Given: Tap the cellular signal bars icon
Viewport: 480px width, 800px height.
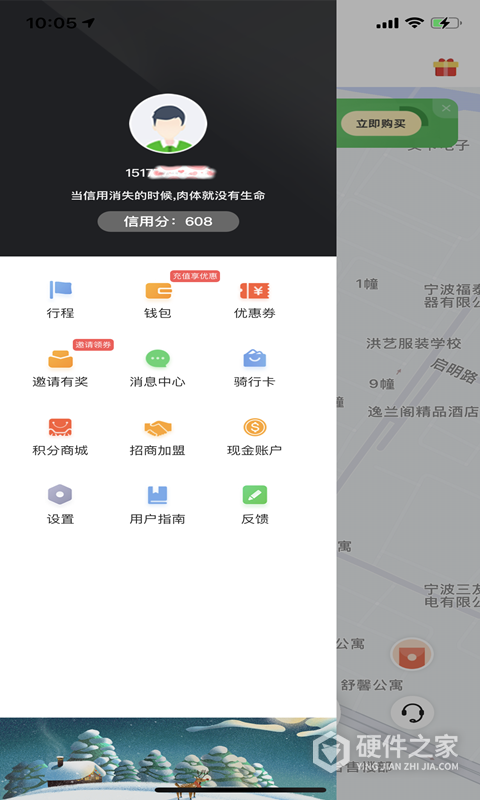Looking at the screenshot, I should [388, 23].
